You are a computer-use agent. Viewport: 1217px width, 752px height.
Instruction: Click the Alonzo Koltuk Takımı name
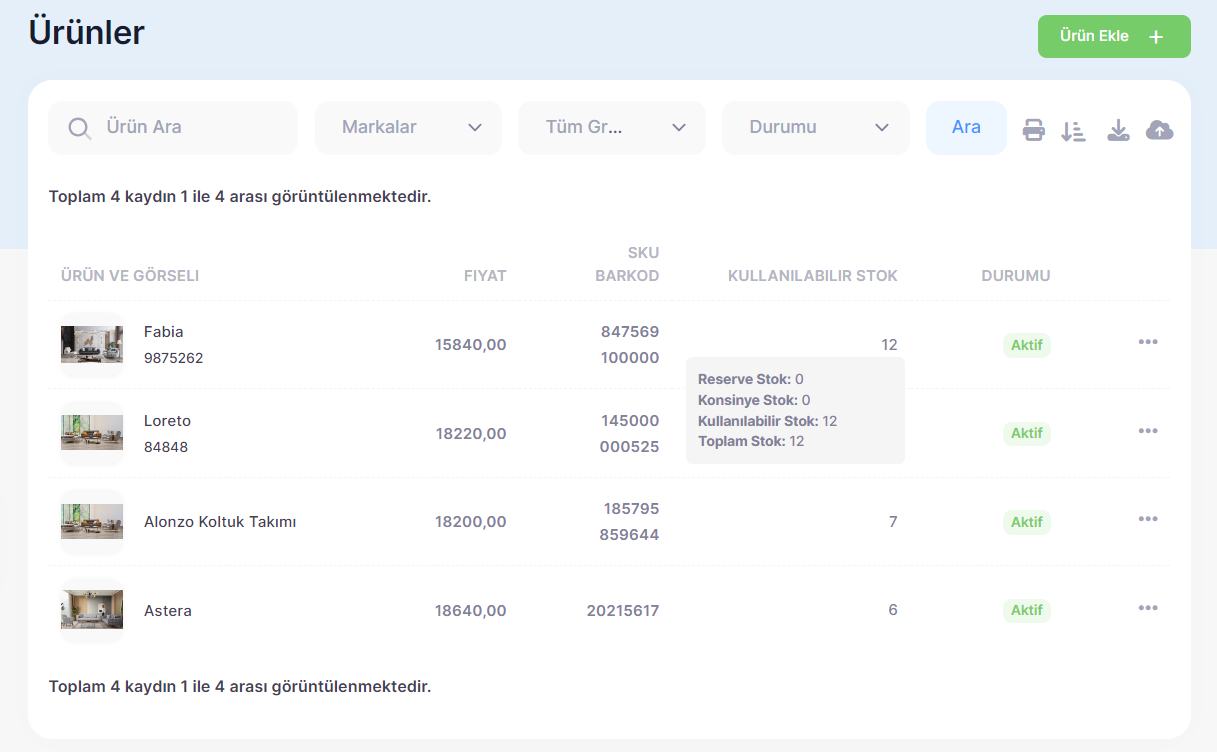pos(220,522)
